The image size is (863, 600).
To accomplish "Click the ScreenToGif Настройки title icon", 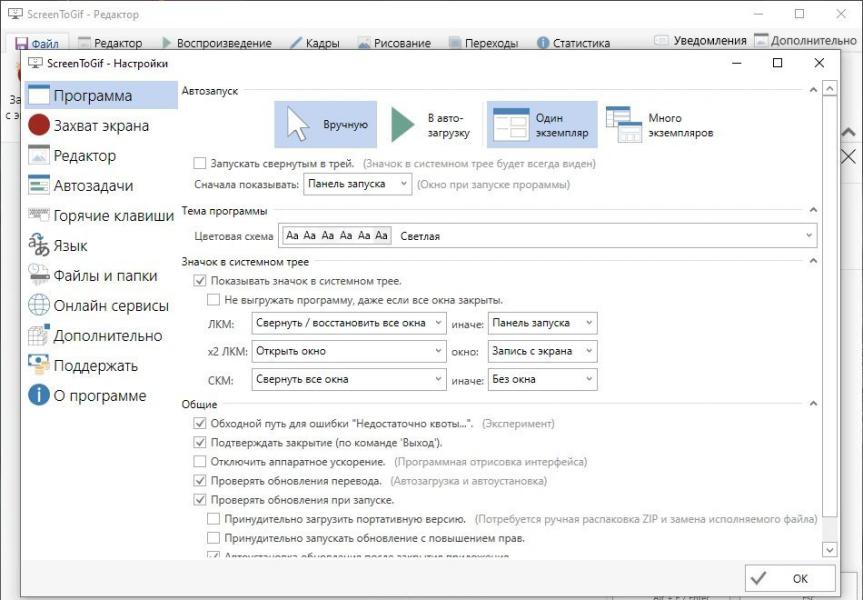I will [x=35, y=63].
